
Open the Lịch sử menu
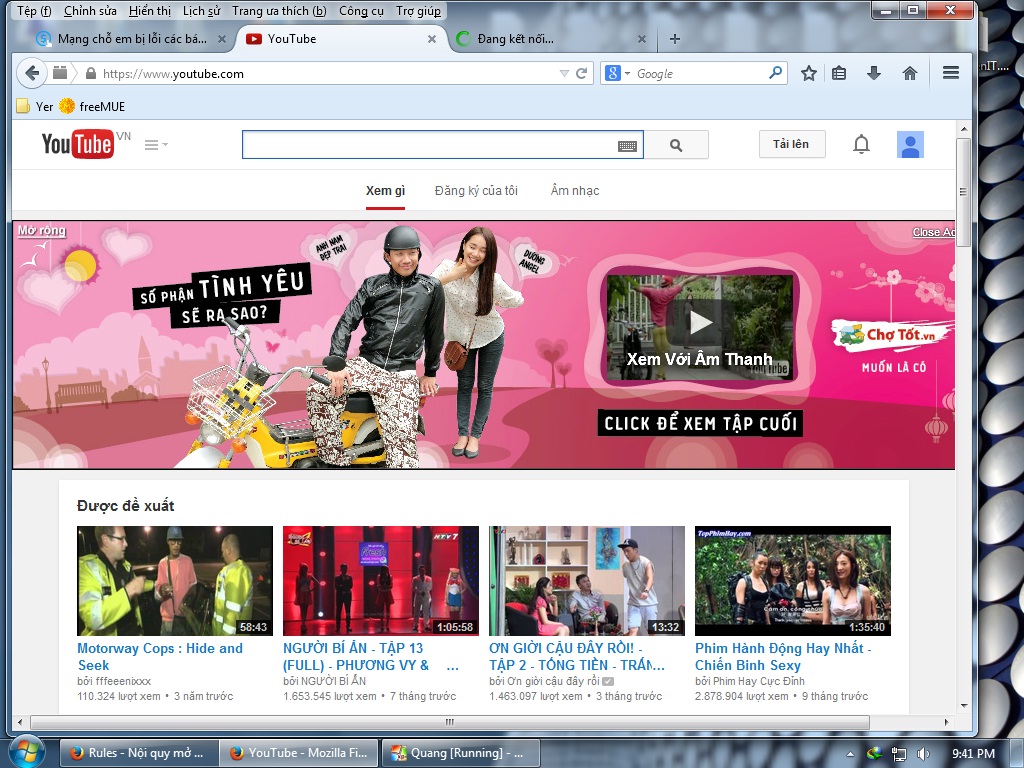coord(201,11)
